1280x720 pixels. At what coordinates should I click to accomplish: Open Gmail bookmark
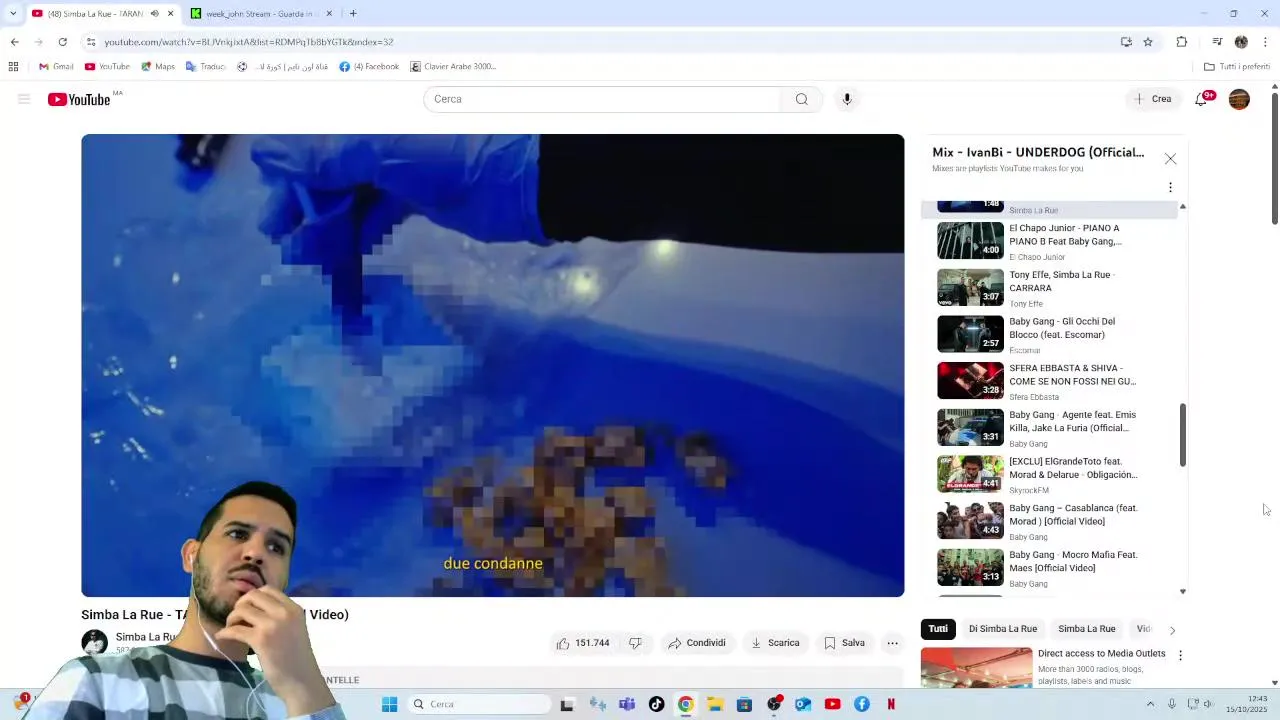pyautogui.click(x=56, y=67)
